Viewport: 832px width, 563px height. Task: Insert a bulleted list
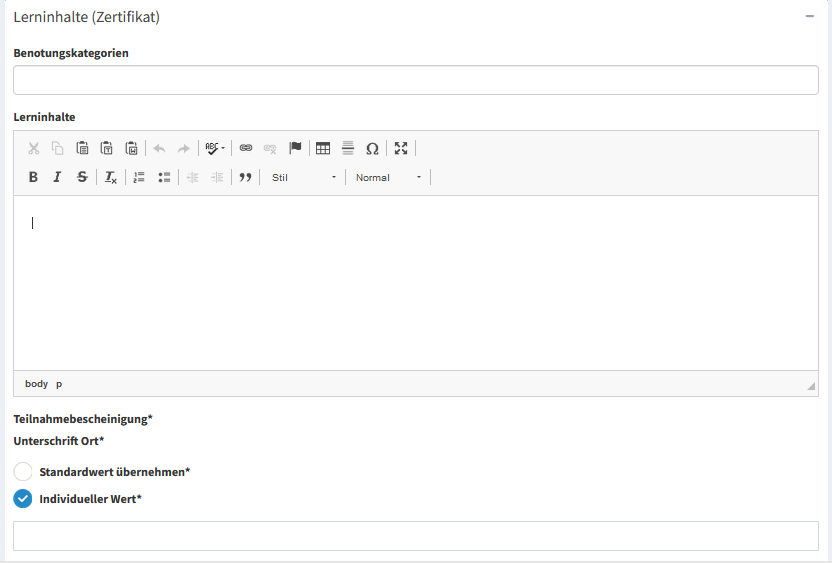(164, 177)
